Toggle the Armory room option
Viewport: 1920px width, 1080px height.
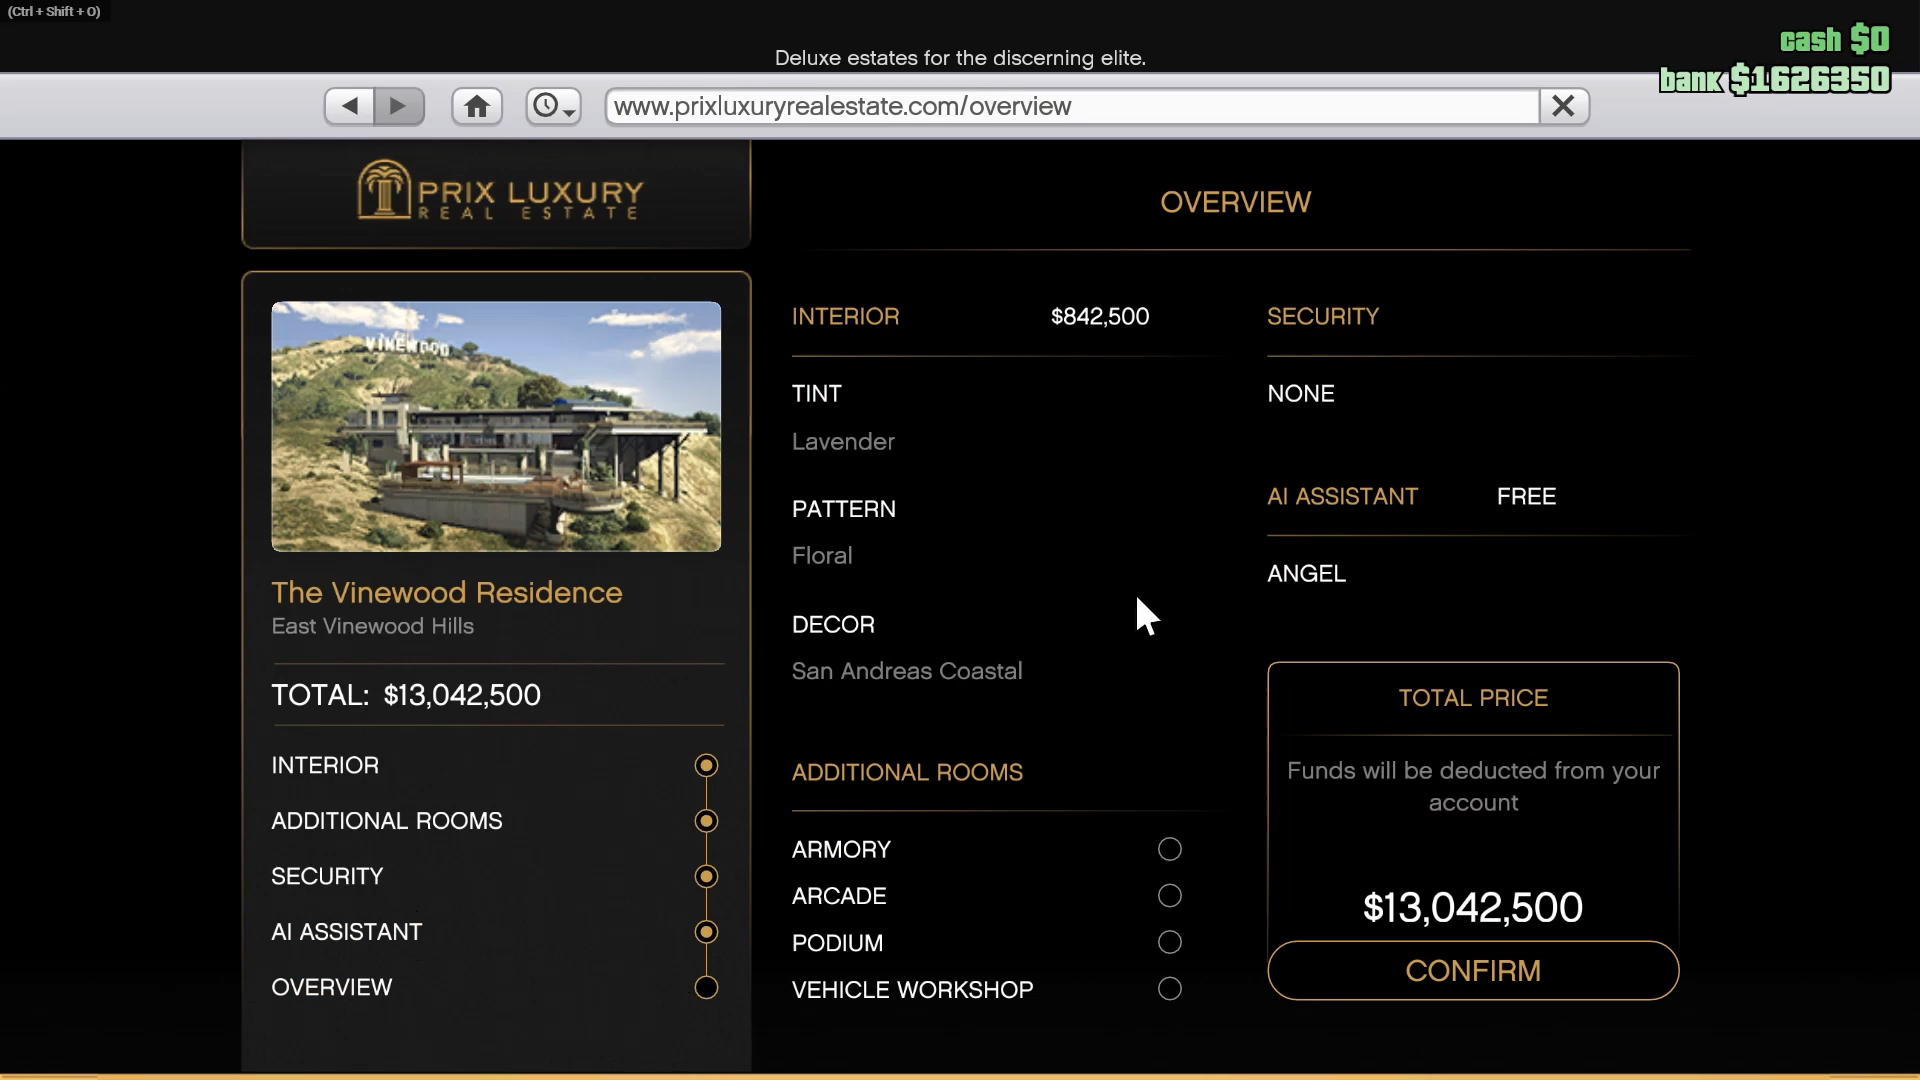(x=1169, y=850)
